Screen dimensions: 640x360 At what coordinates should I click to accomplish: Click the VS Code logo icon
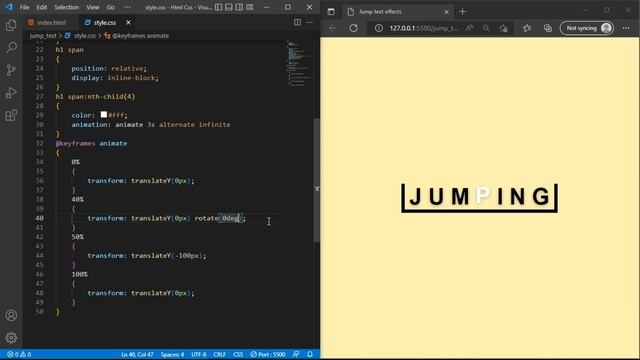pos(9,7)
